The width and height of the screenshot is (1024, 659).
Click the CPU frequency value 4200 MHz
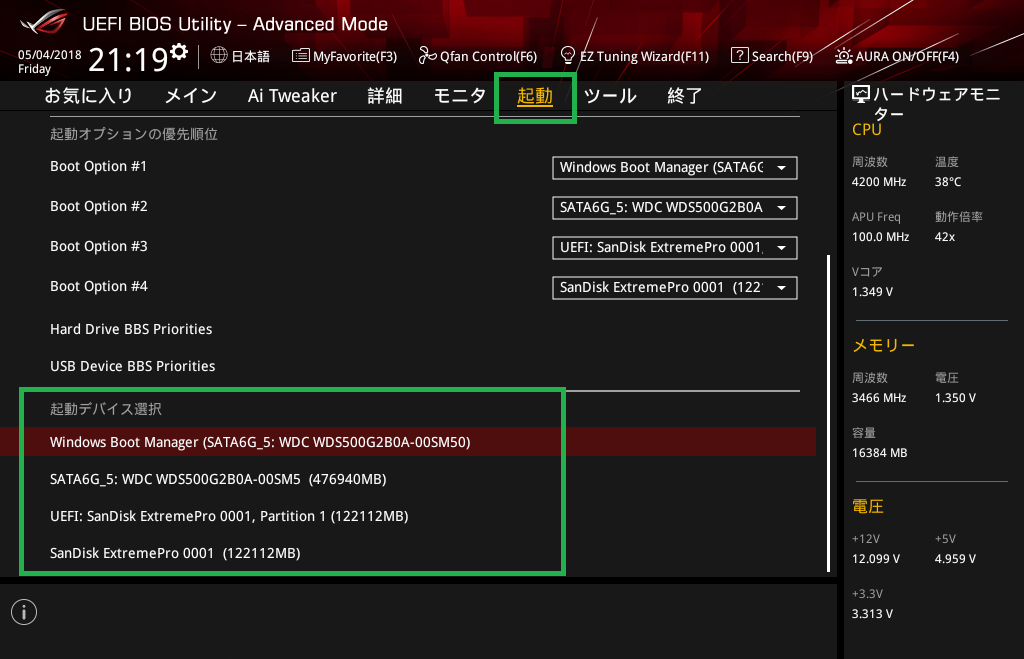pyautogui.click(x=879, y=182)
